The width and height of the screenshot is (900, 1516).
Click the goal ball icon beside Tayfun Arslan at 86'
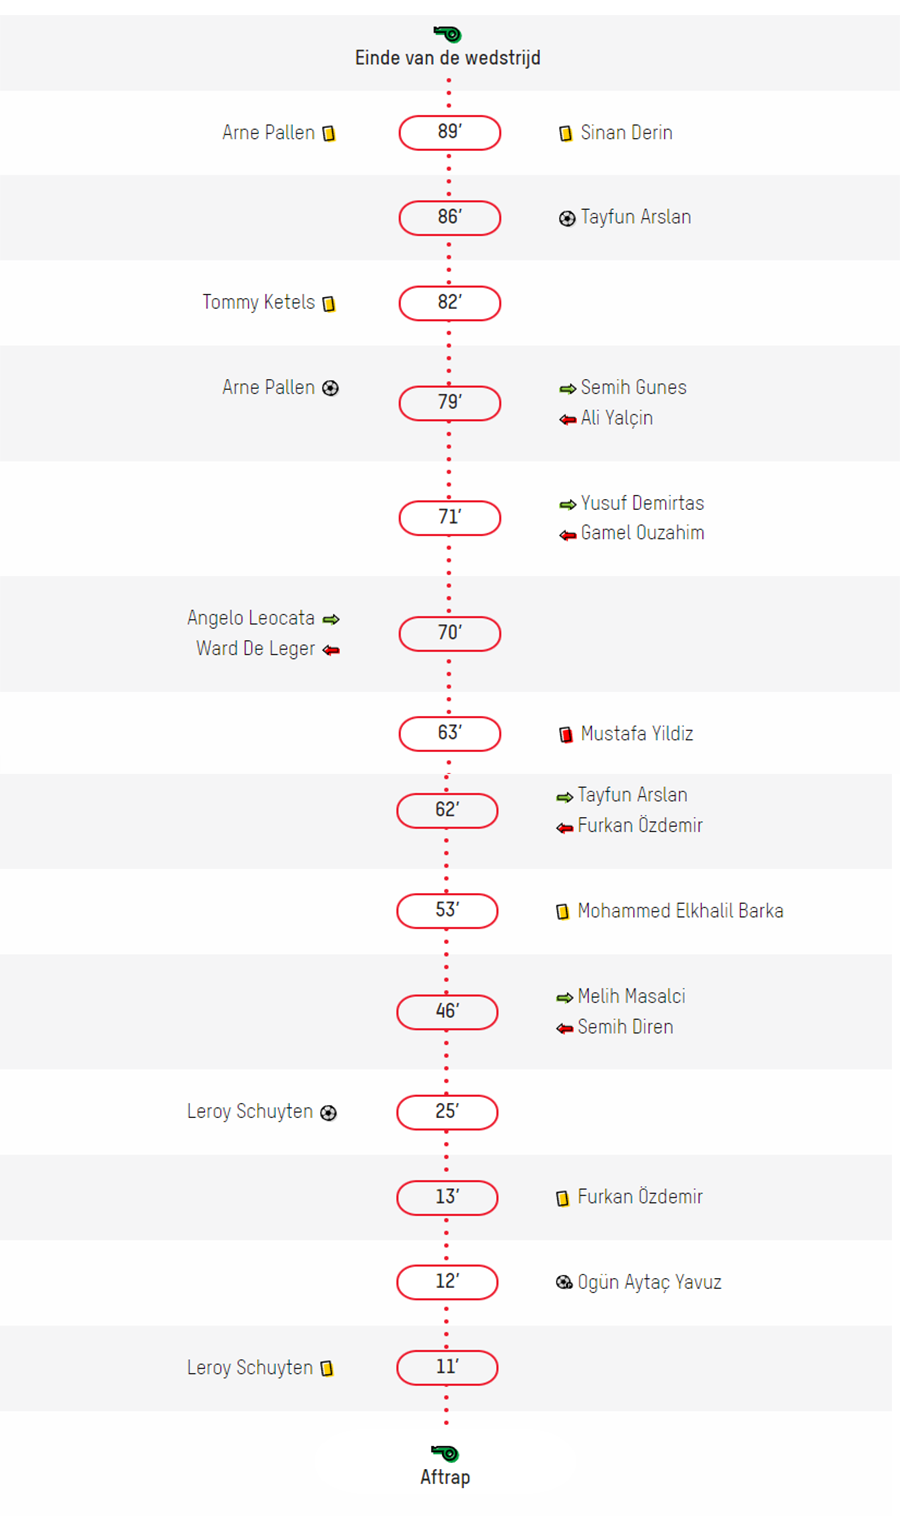tap(567, 218)
